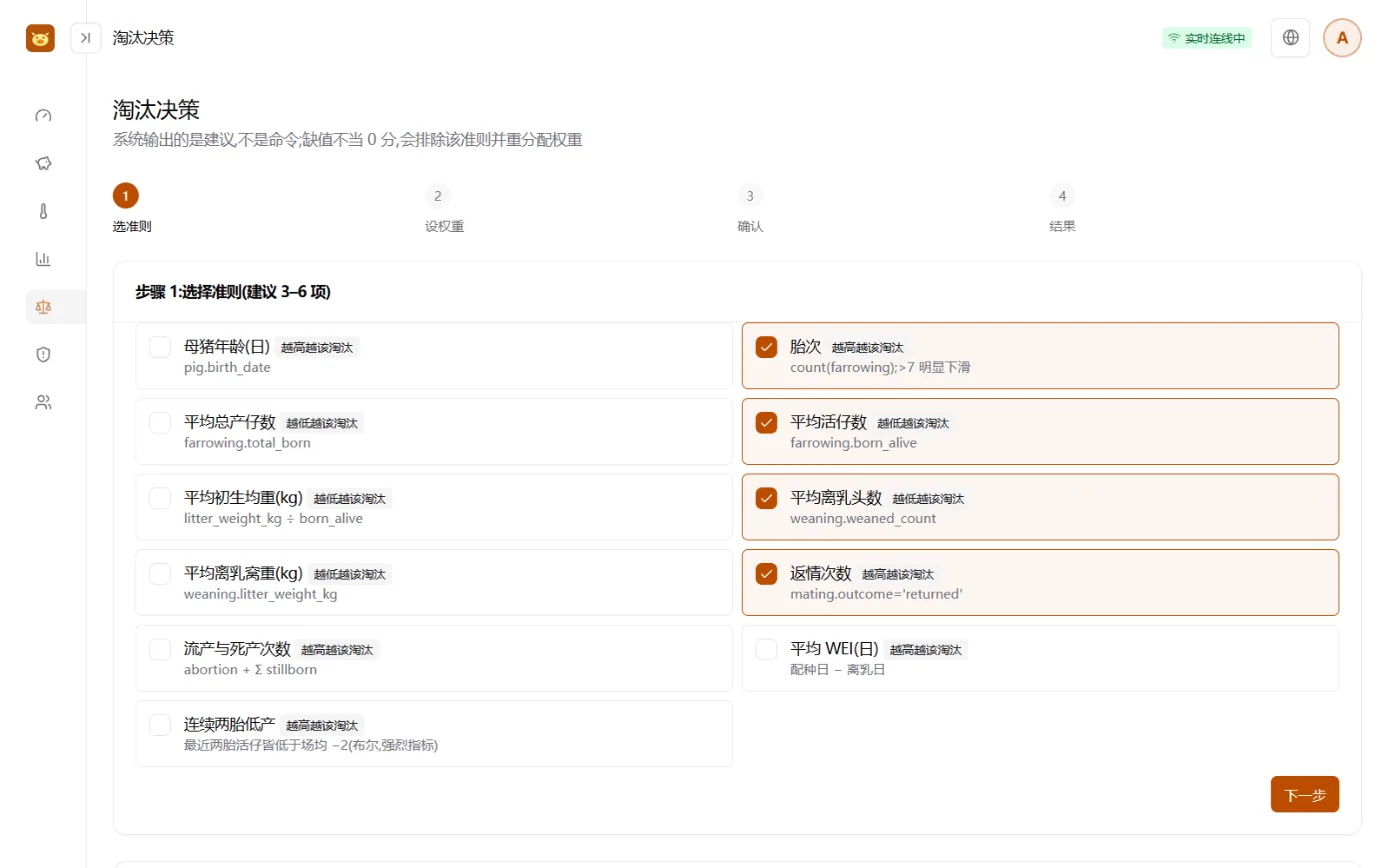Enable the 平均 WEI(日) checkbox
Viewport: 1388px width, 868px height.
tap(766, 649)
